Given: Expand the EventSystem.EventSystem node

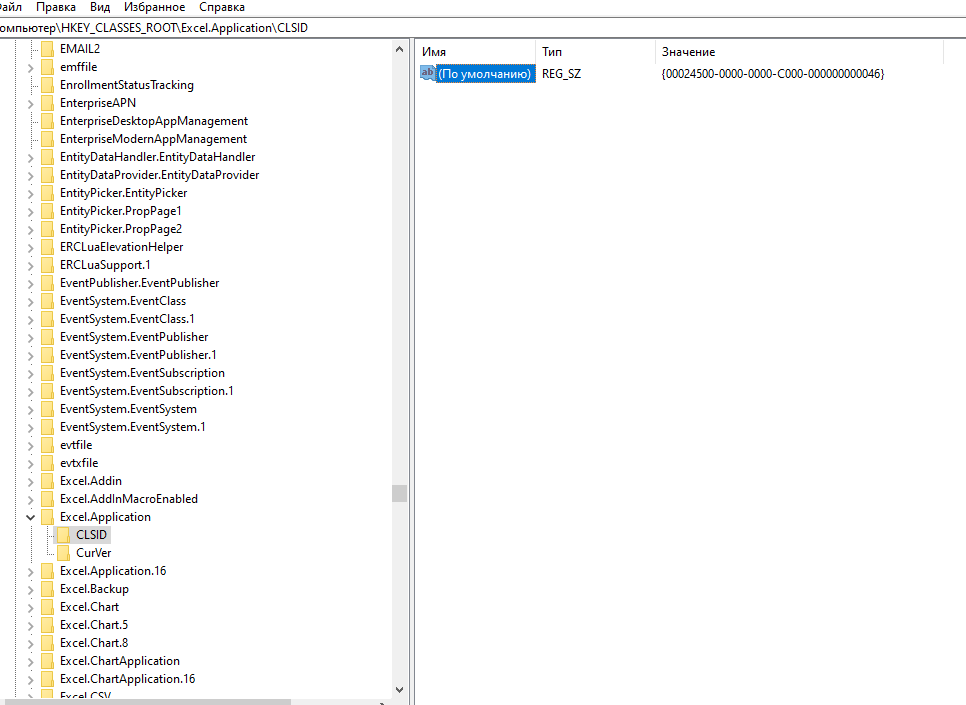Looking at the screenshot, I should coord(31,408).
